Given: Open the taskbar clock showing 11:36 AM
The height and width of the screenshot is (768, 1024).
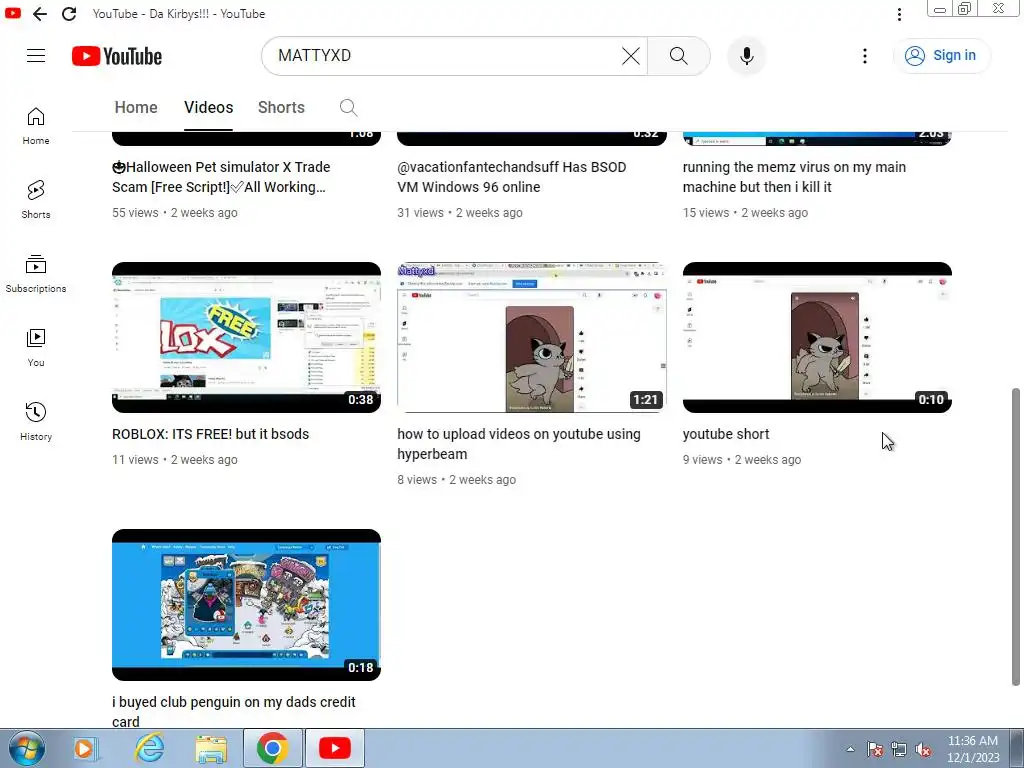Looking at the screenshot, I should click(973, 748).
